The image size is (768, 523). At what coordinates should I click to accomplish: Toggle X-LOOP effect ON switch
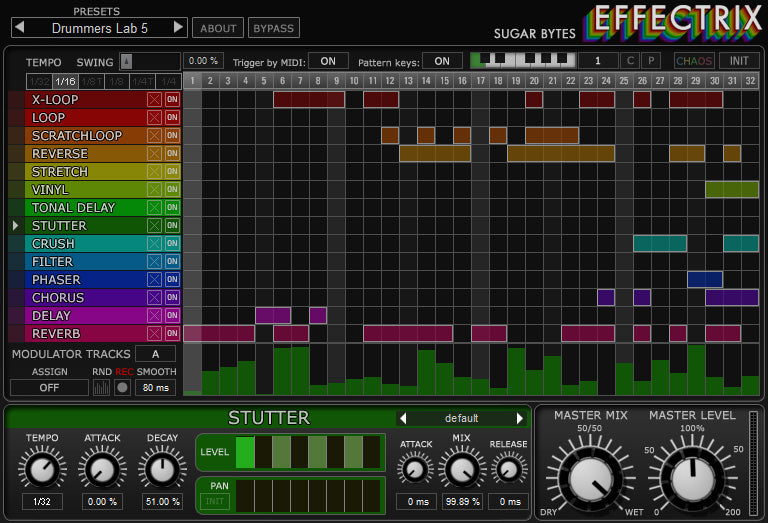(172, 99)
